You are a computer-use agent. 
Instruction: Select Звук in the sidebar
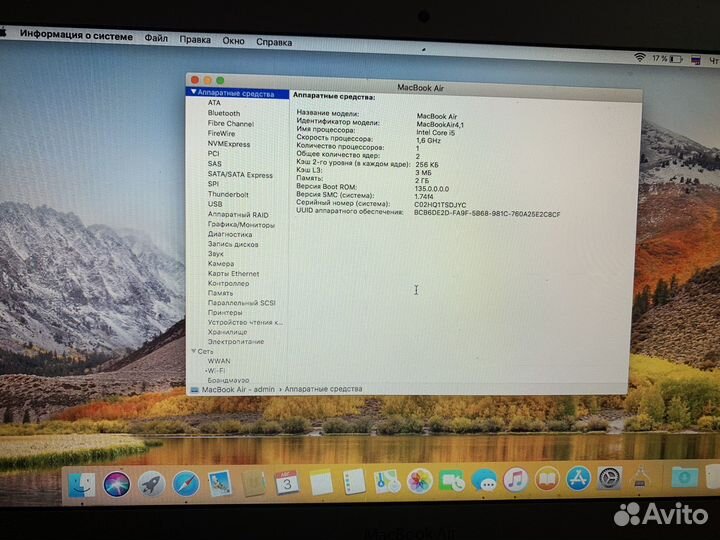coord(215,253)
